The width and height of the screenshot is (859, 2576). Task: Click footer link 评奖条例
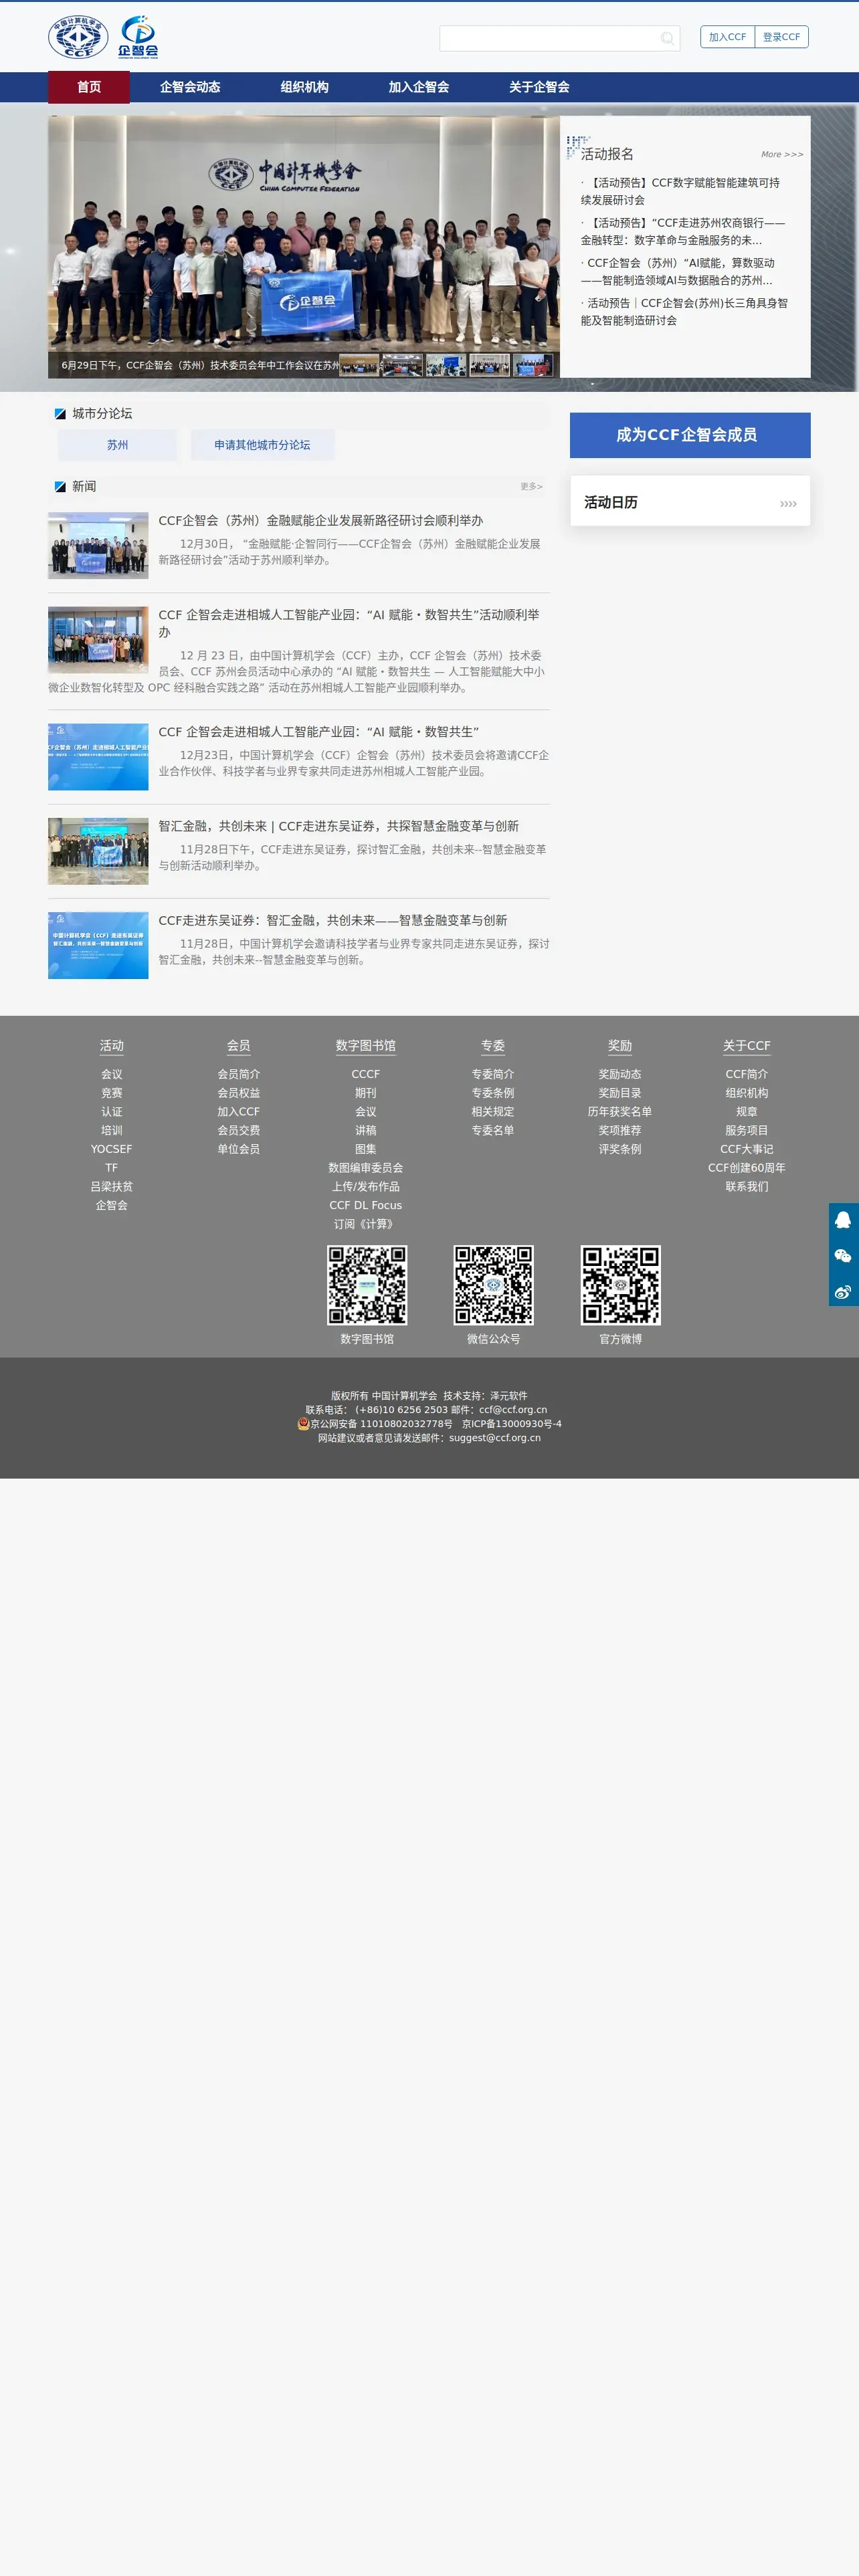pos(620,1149)
